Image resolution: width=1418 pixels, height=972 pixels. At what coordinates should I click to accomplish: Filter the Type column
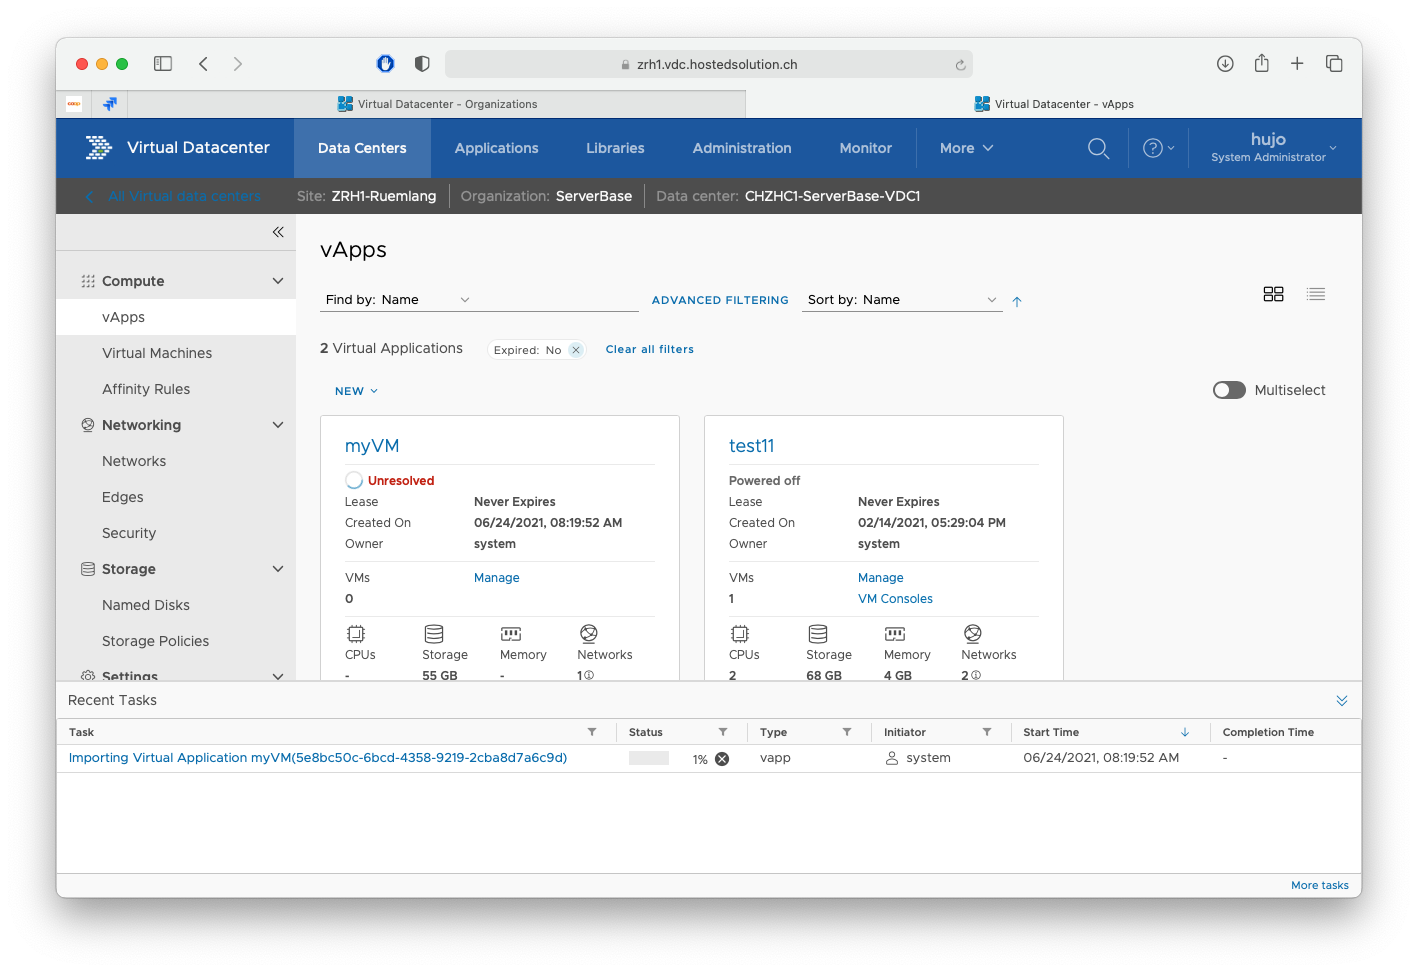pyautogui.click(x=847, y=732)
